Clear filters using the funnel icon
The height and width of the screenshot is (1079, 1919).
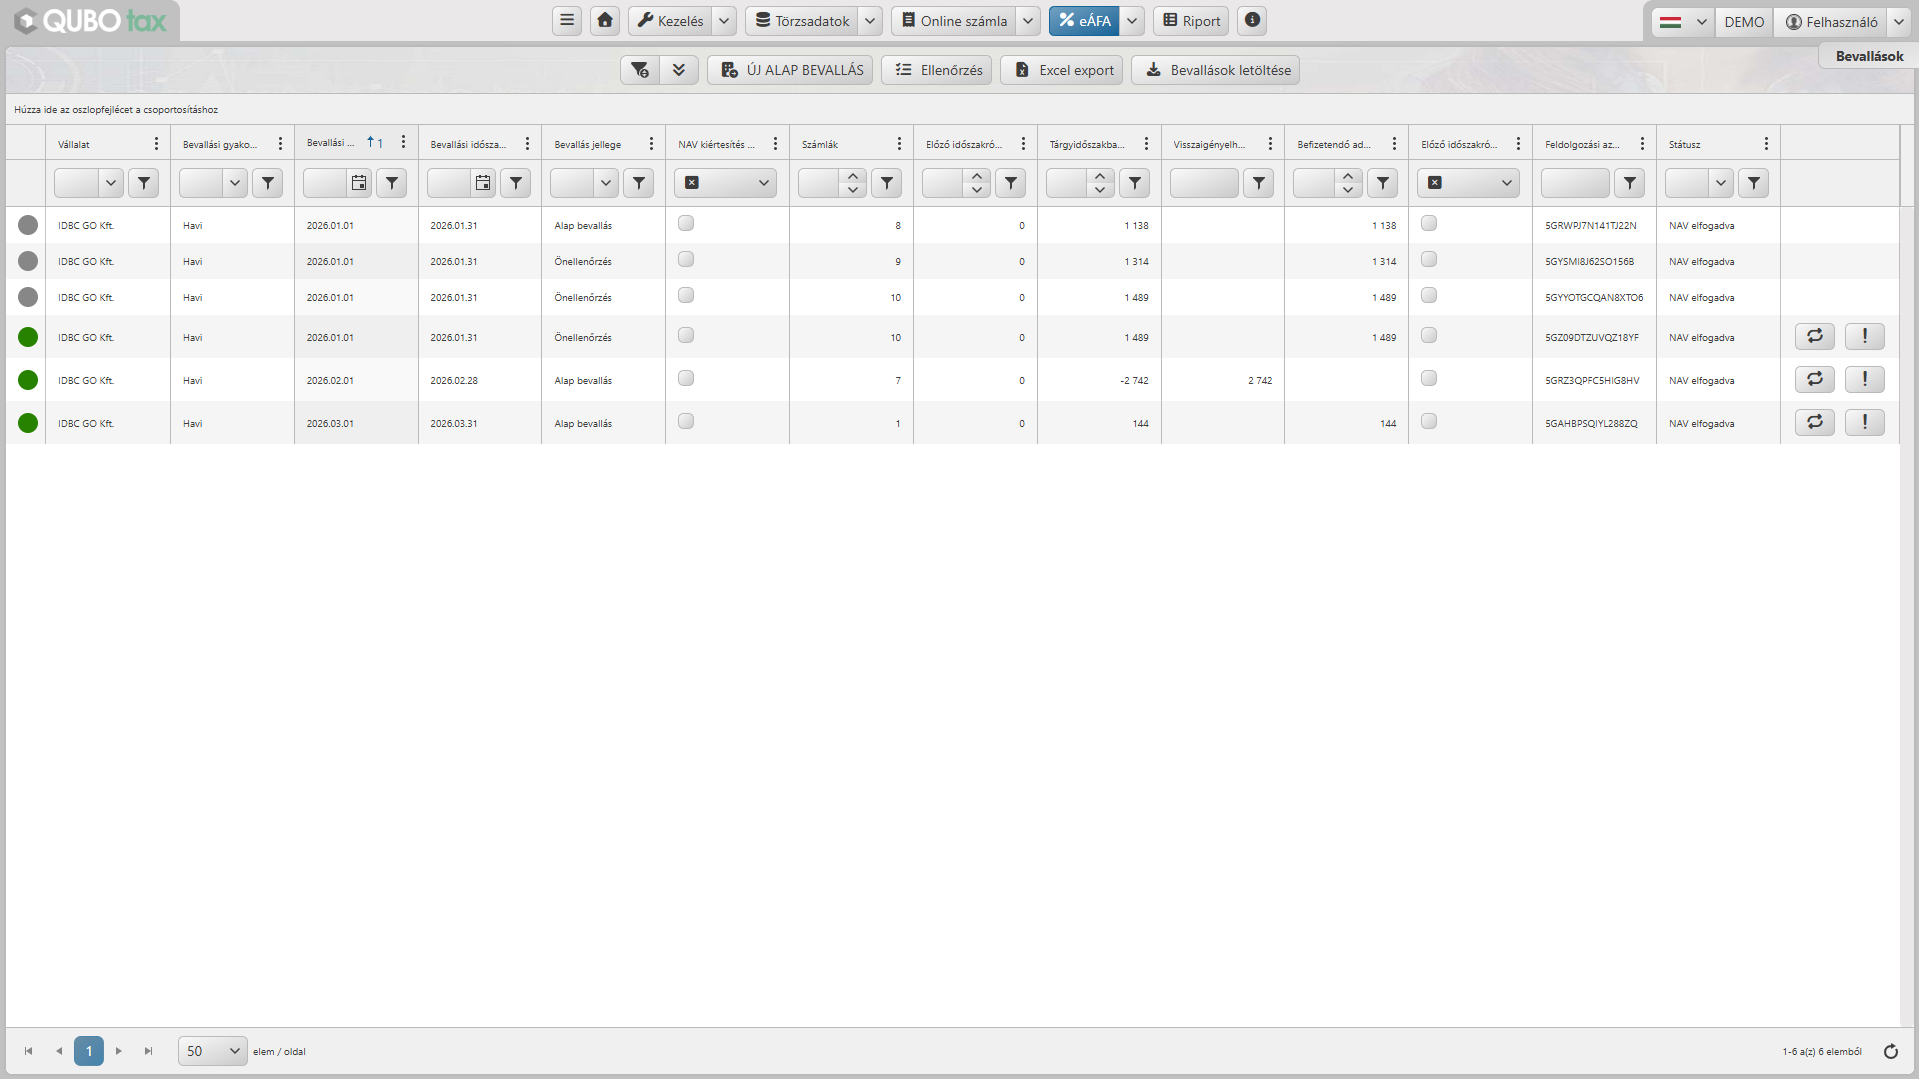pos(640,70)
